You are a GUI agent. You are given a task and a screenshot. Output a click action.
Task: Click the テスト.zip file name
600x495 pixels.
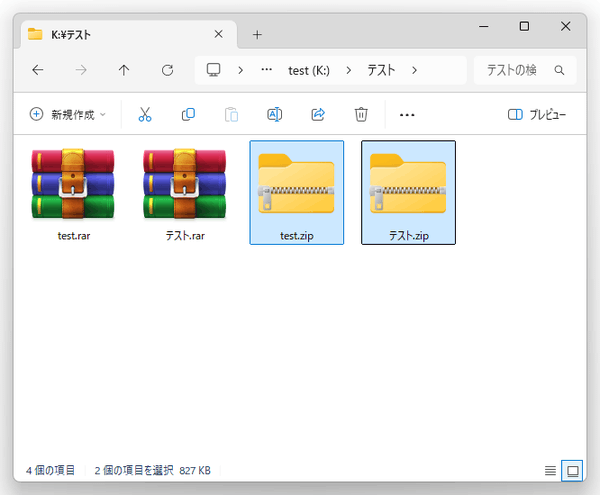(409, 236)
